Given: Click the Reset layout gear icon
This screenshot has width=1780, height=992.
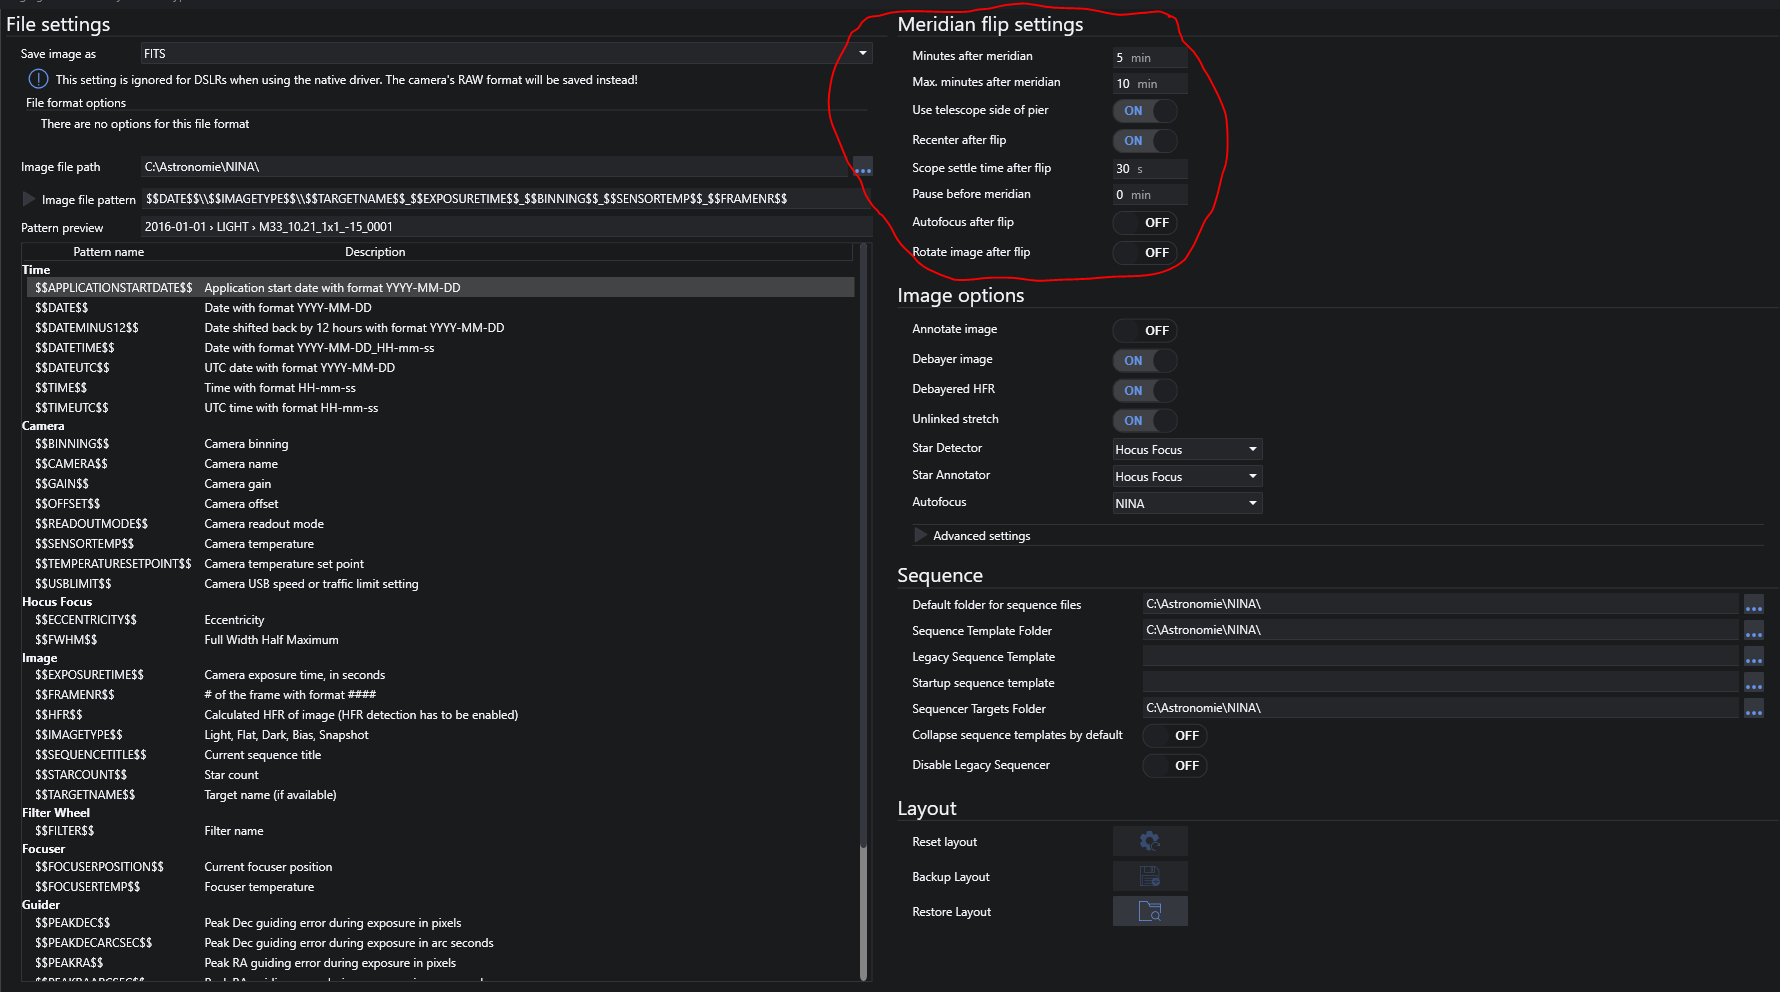Looking at the screenshot, I should [x=1150, y=841].
